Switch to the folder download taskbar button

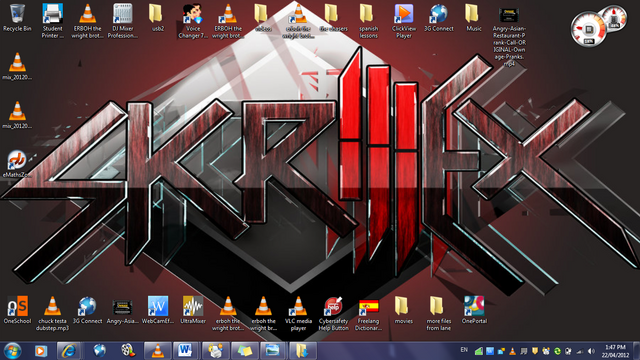click(x=302, y=351)
